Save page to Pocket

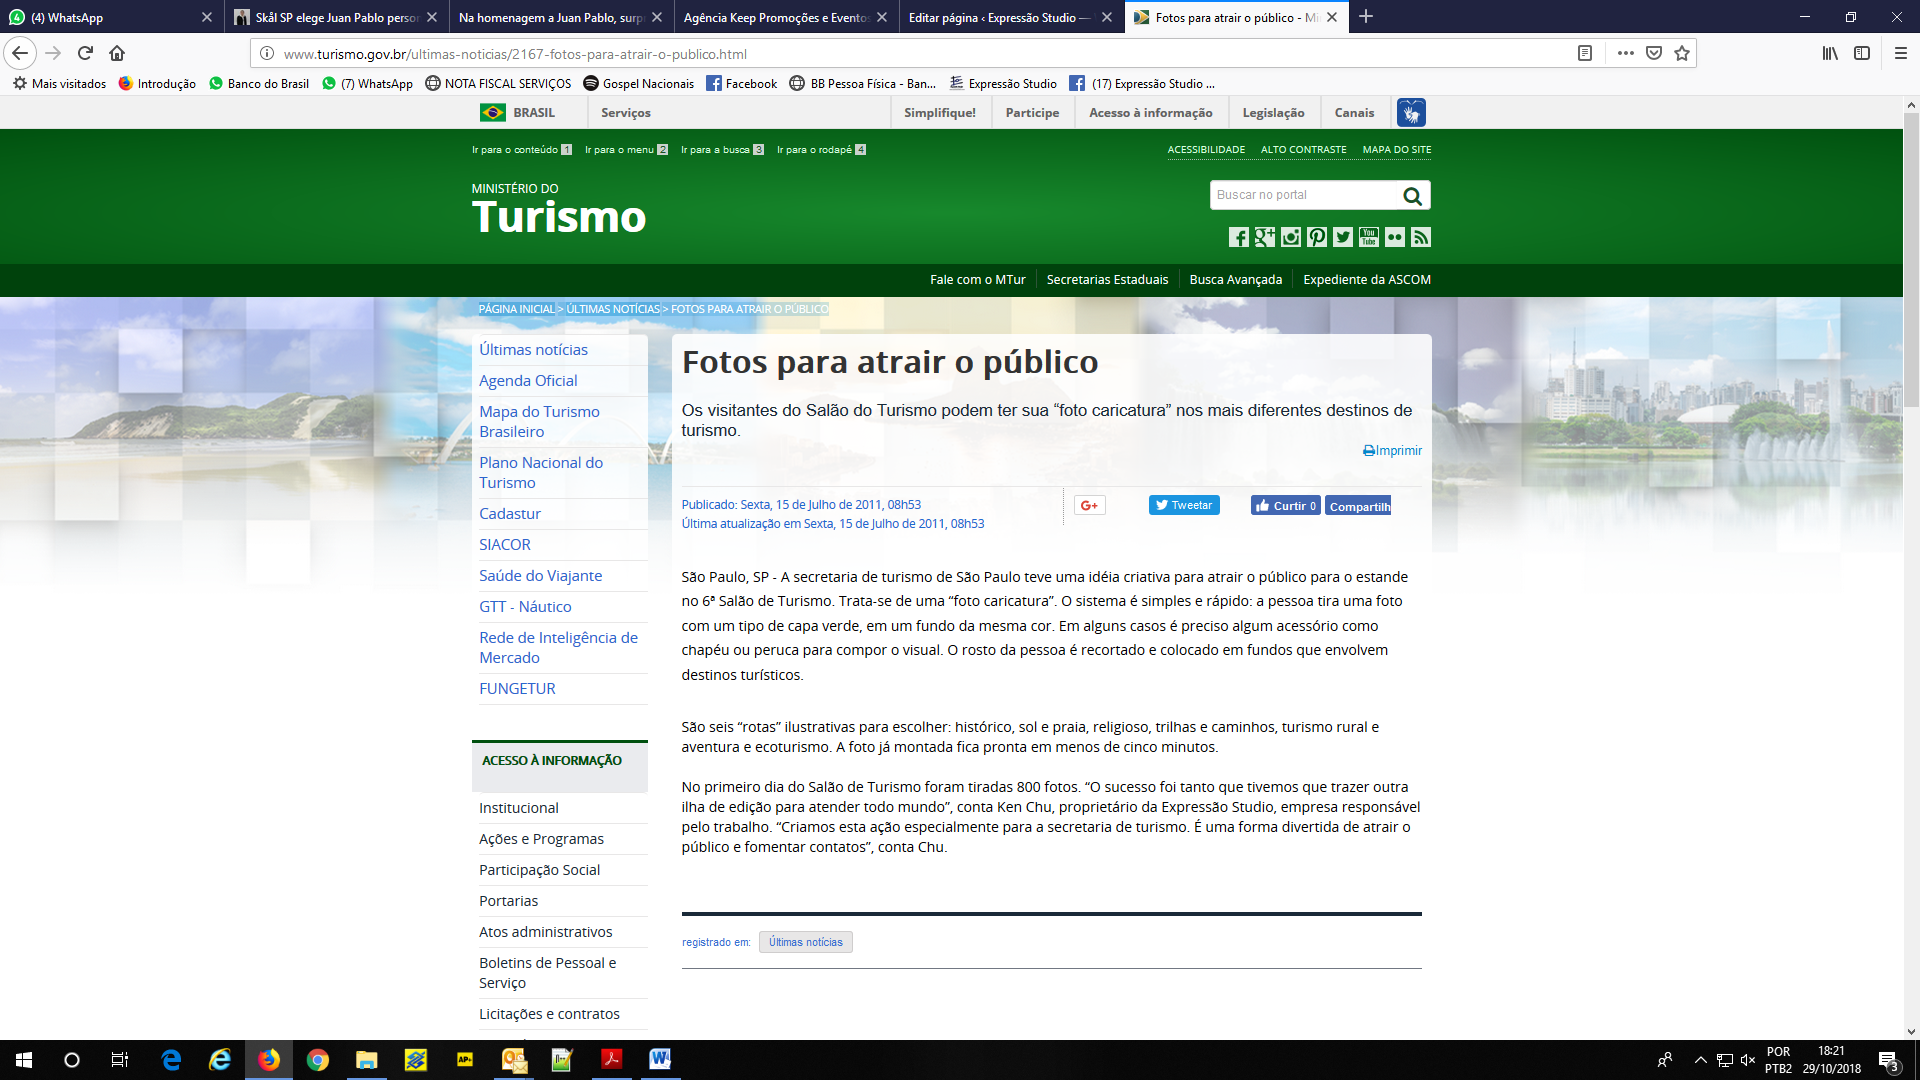point(1654,53)
